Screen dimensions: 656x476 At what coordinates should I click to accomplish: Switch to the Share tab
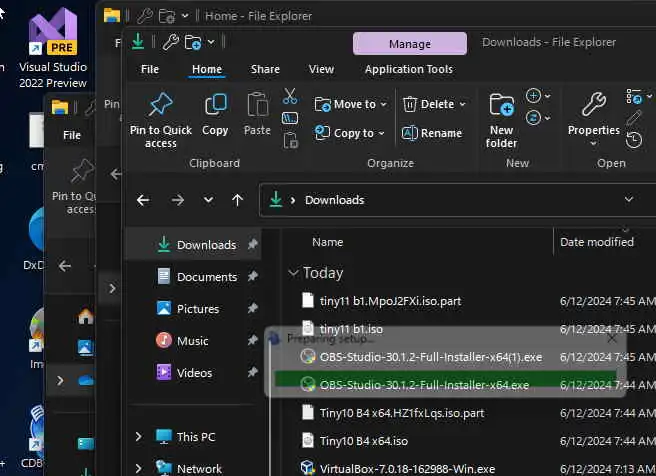(265, 69)
